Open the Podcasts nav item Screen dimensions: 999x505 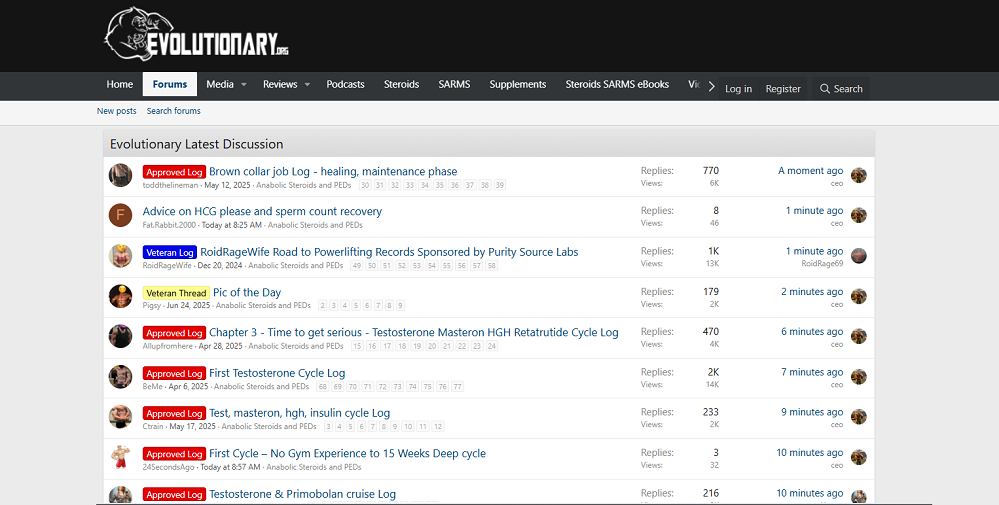[345, 84]
